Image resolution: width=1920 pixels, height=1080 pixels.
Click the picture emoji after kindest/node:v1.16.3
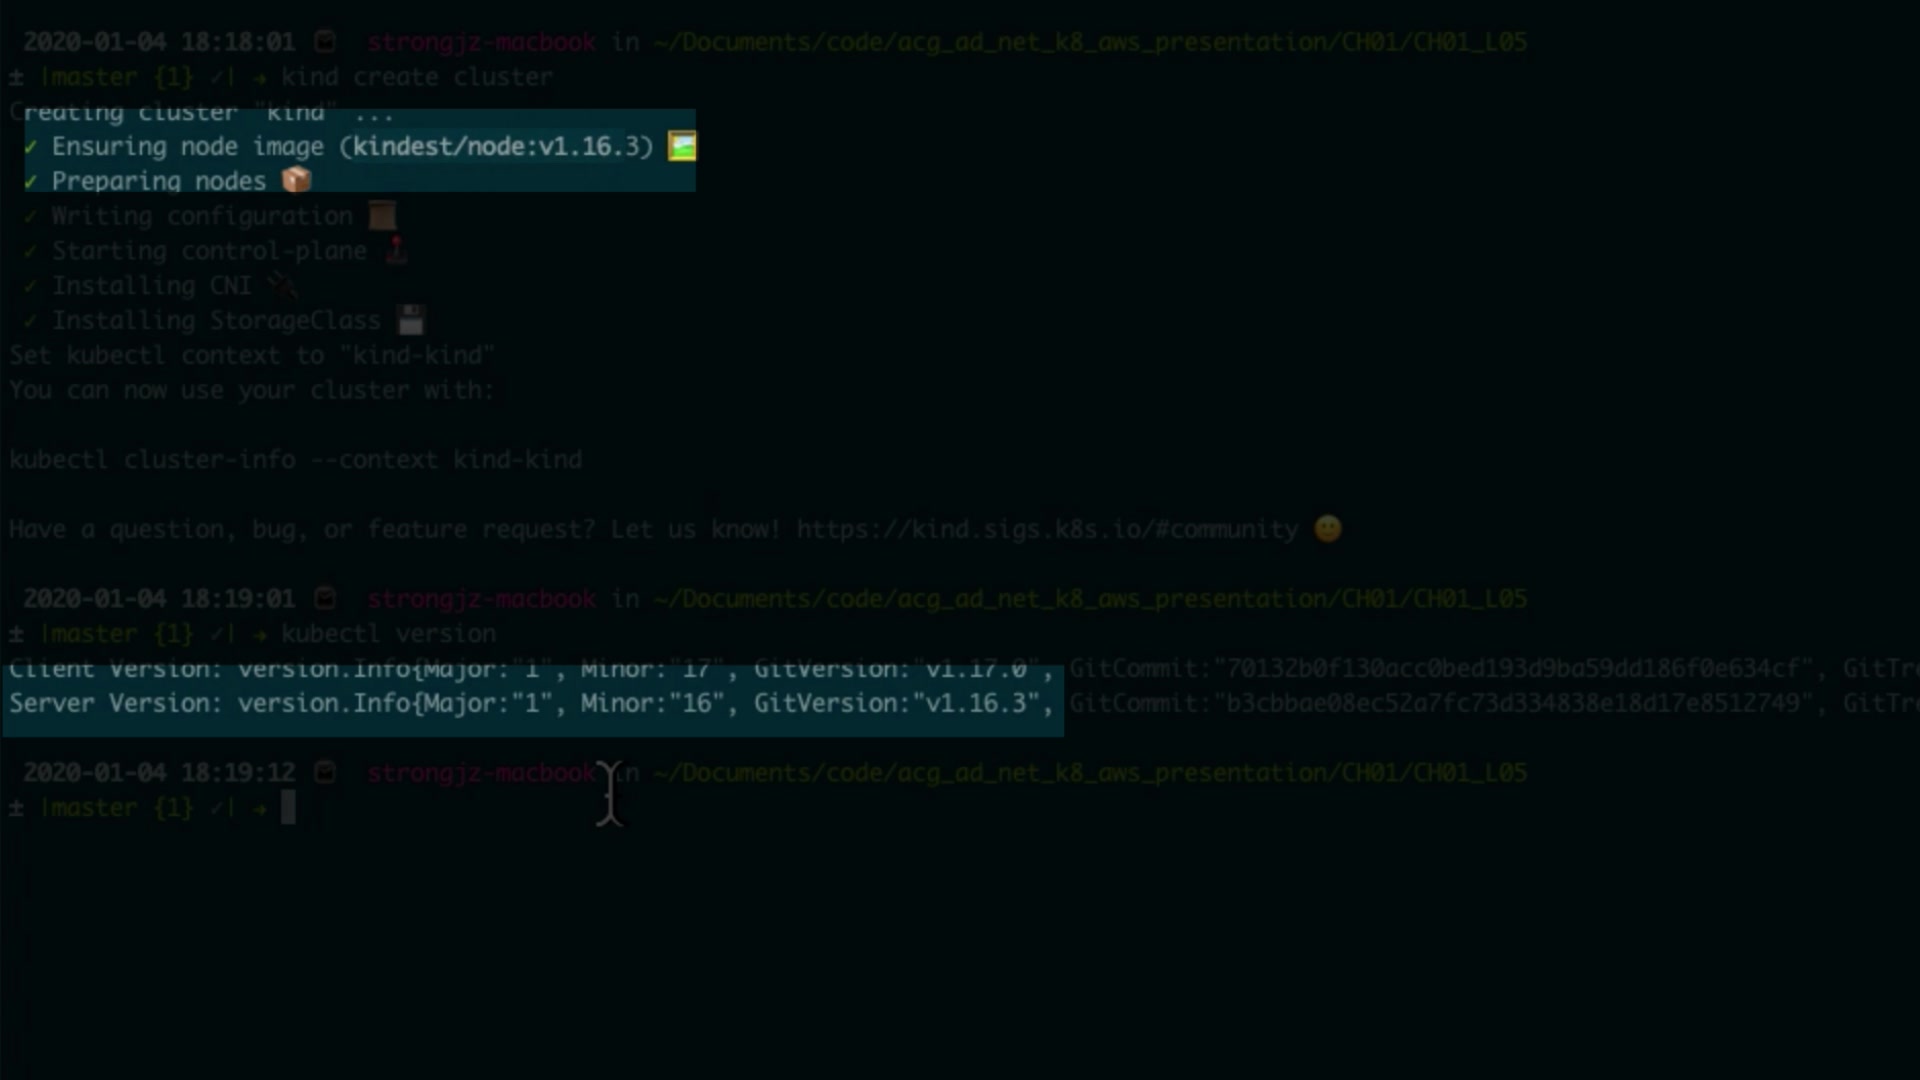(682, 147)
